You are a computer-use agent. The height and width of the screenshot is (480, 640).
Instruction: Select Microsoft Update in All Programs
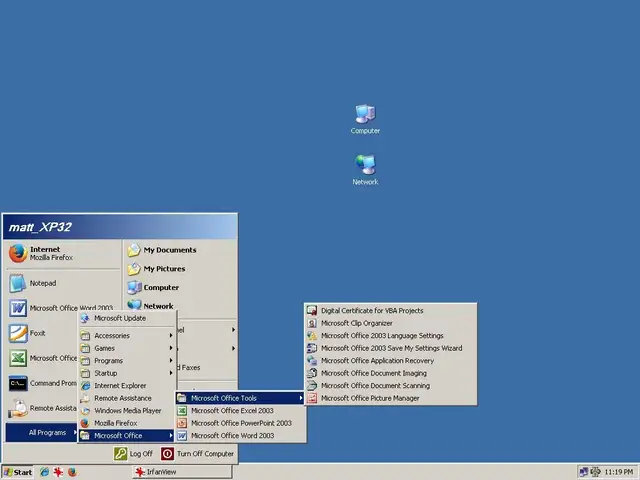pos(127,318)
